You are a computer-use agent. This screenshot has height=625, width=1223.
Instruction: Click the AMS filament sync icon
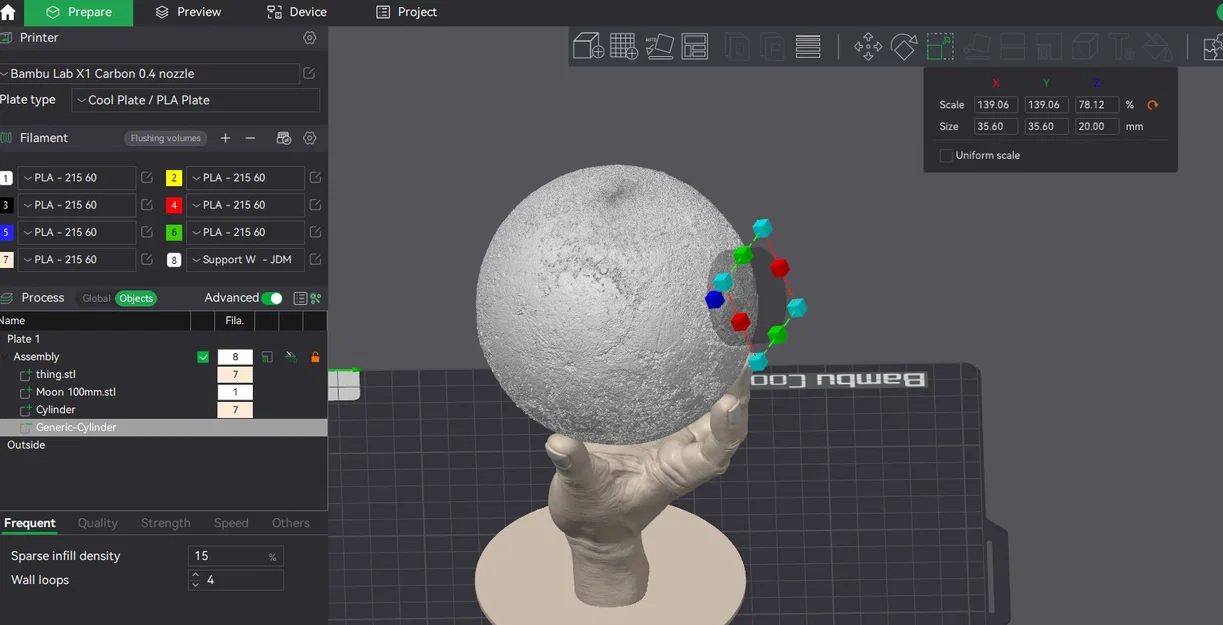point(283,138)
